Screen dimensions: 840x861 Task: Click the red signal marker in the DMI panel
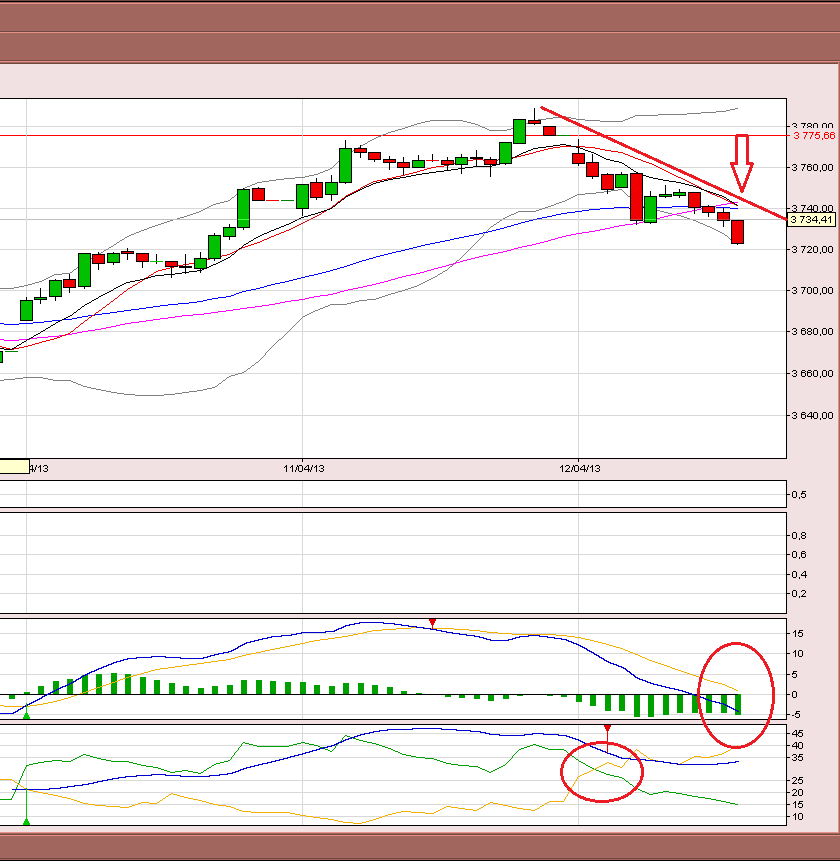[607, 729]
